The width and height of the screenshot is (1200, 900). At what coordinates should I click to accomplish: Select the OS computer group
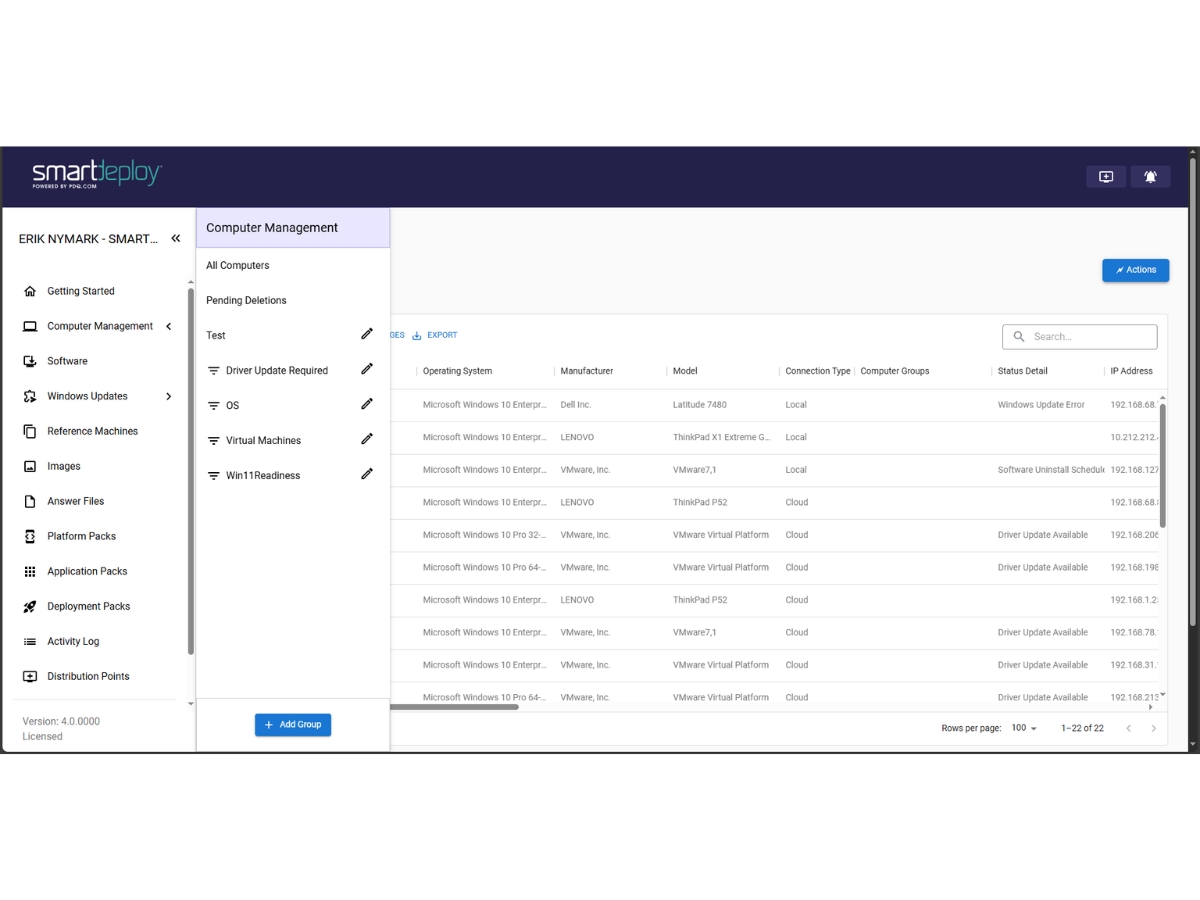(x=232, y=405)
